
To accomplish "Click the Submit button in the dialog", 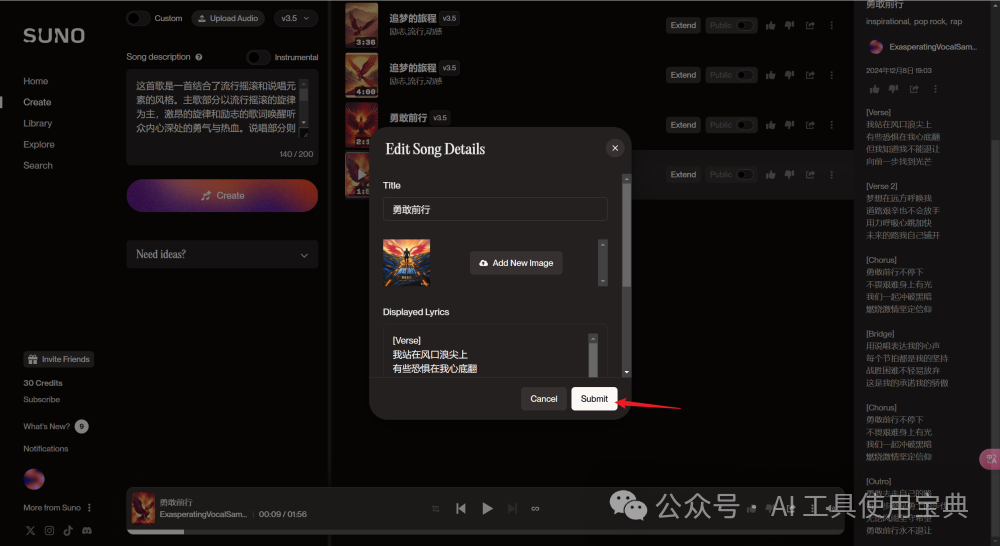I will point(594,399).
